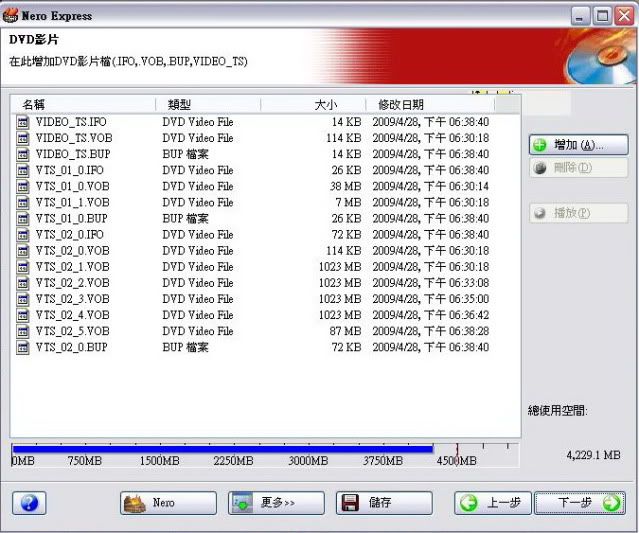This screenshot has width=639, height=533.
Task: Click BUP 檔案 type of VIDEO_TS.BUP
Action: [x=185, y=154]
